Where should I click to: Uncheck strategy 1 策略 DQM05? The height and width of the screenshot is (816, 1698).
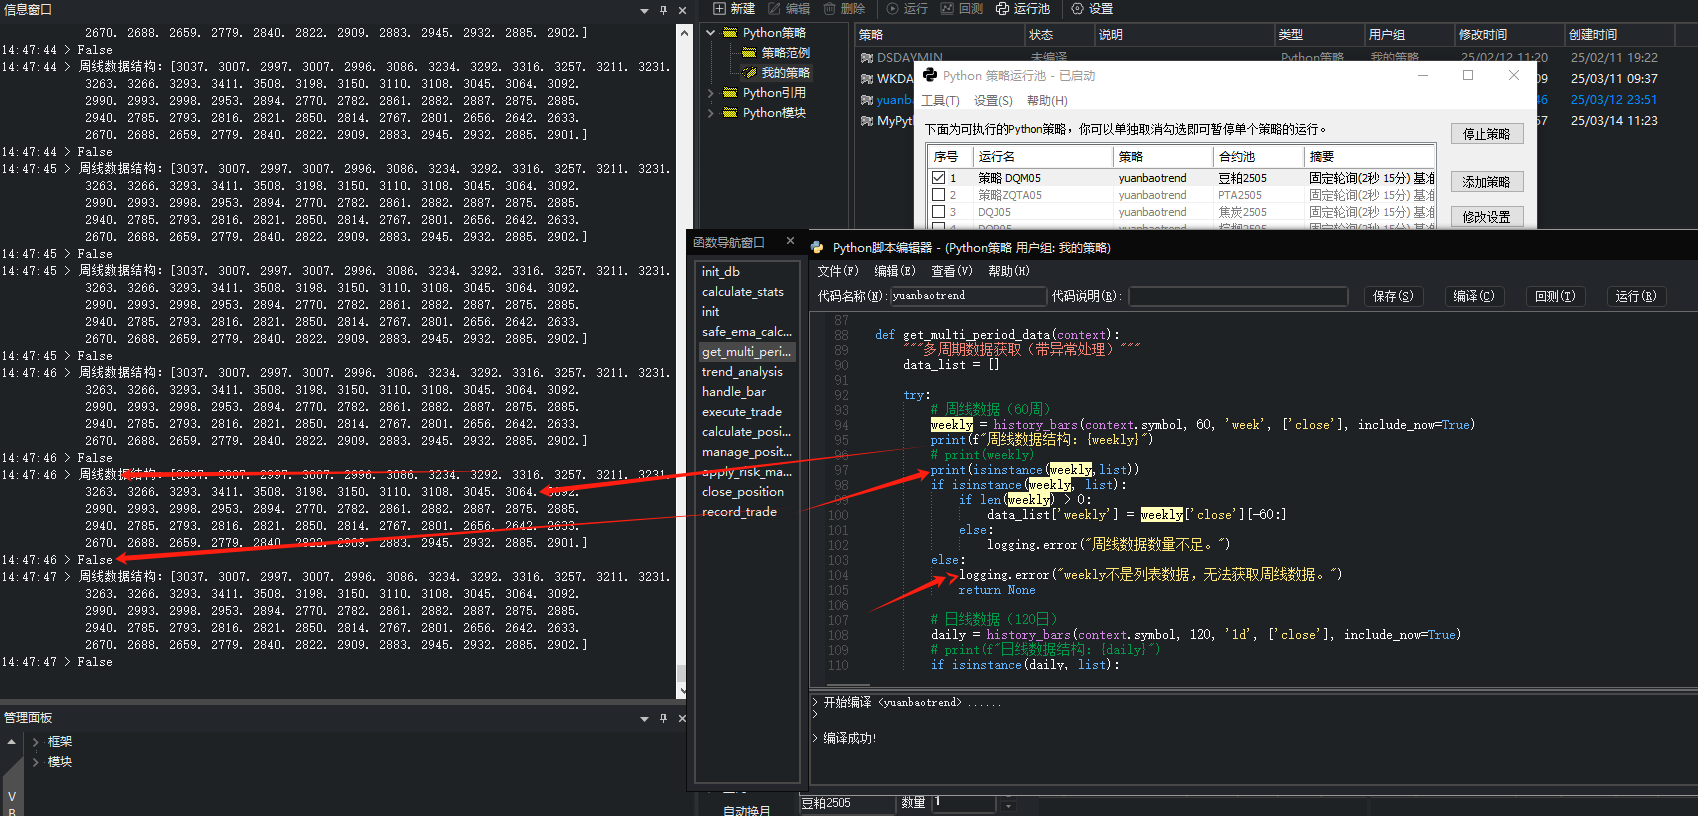(x=938, y=178)
